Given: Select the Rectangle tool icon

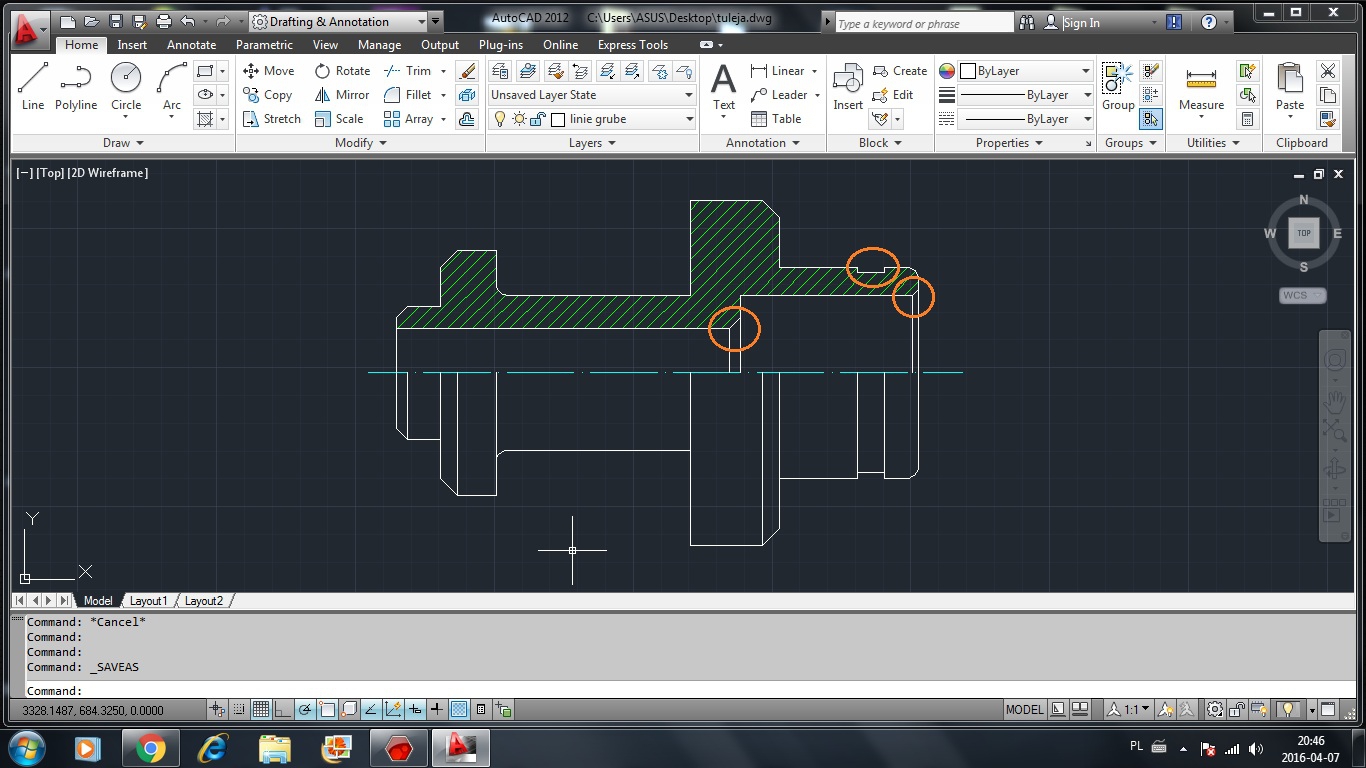Looking at the screenshot, I should (205, 71).
